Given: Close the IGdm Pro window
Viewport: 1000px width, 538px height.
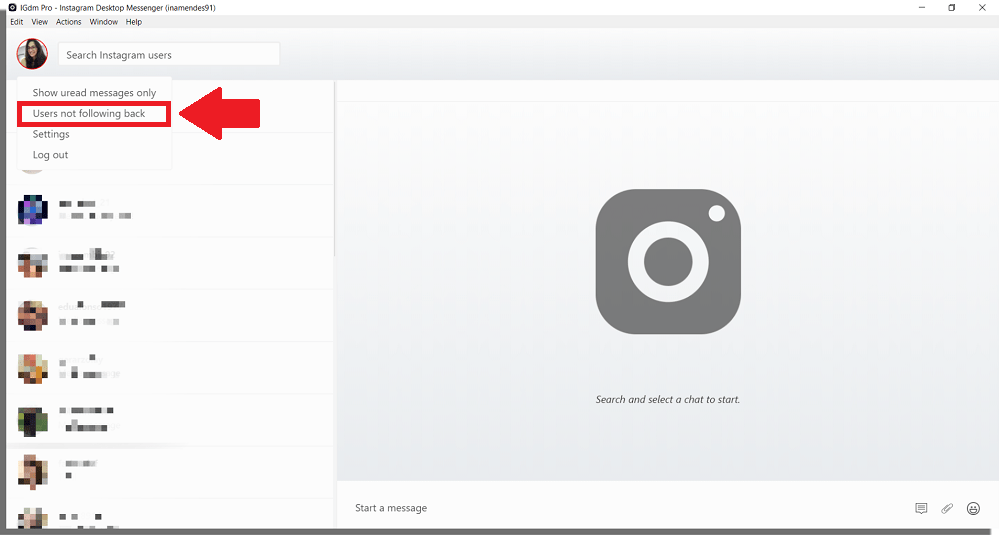Looking at the screenshot, I should click(x=982, y=8).
